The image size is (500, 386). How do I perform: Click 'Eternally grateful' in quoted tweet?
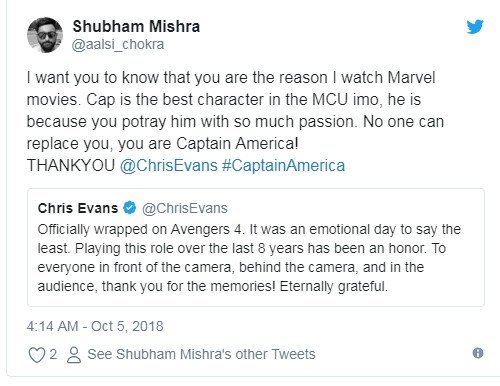tap(334, 286)
